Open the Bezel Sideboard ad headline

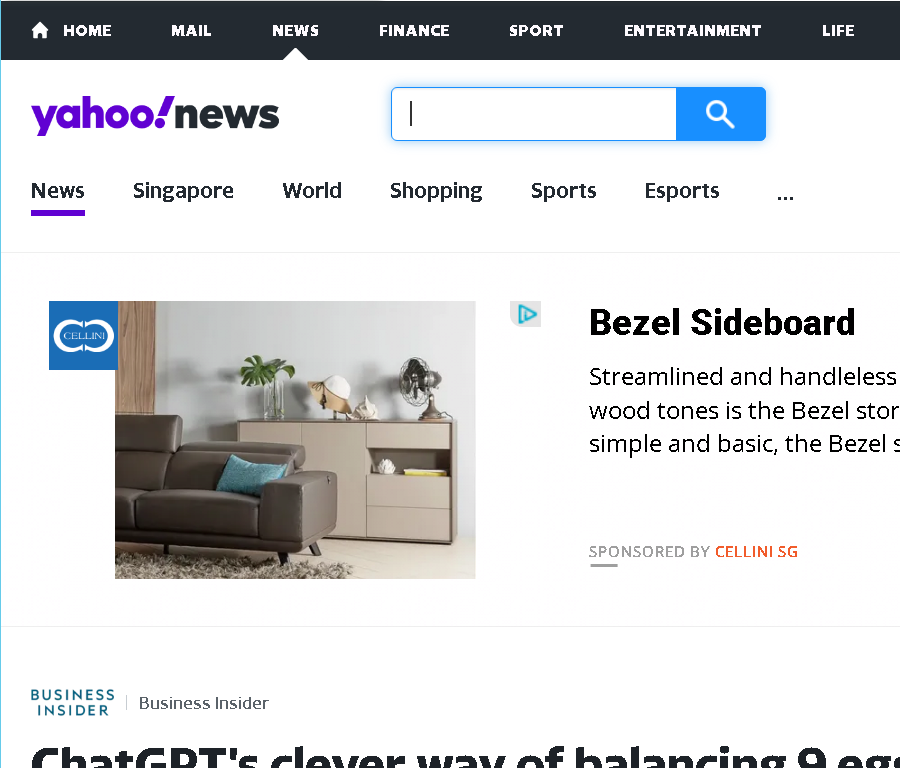(x=722, y=322)
